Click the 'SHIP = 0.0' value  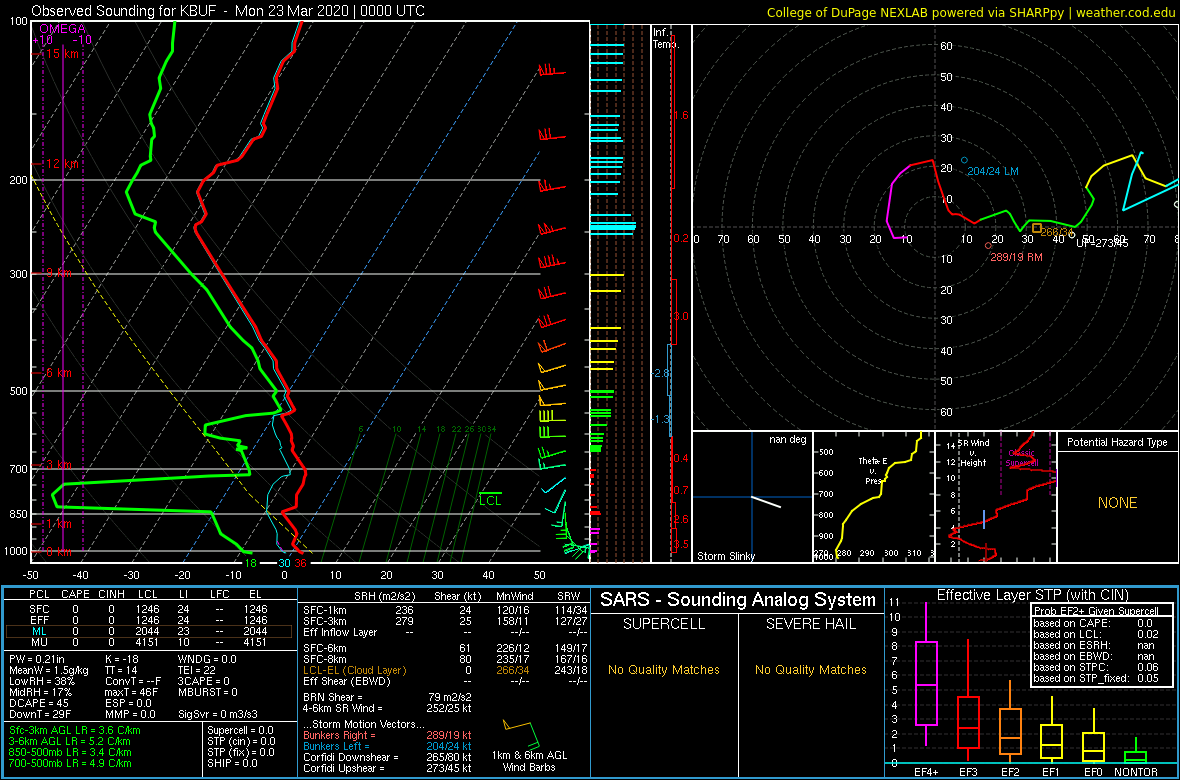pyautogui.click(x=232, y=762)
